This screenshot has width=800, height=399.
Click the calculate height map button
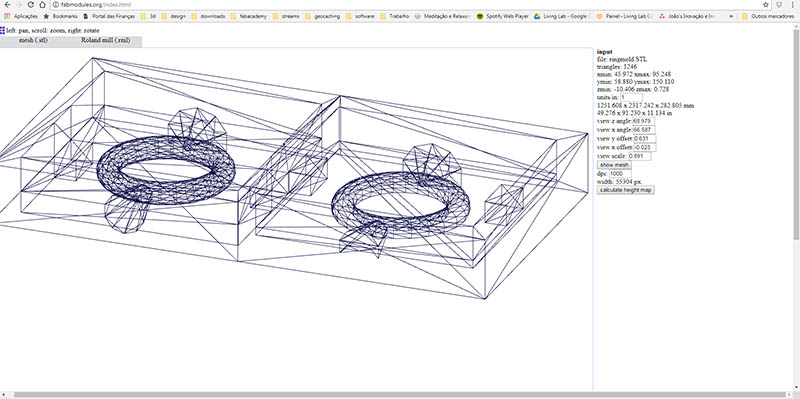pos(626,190)
